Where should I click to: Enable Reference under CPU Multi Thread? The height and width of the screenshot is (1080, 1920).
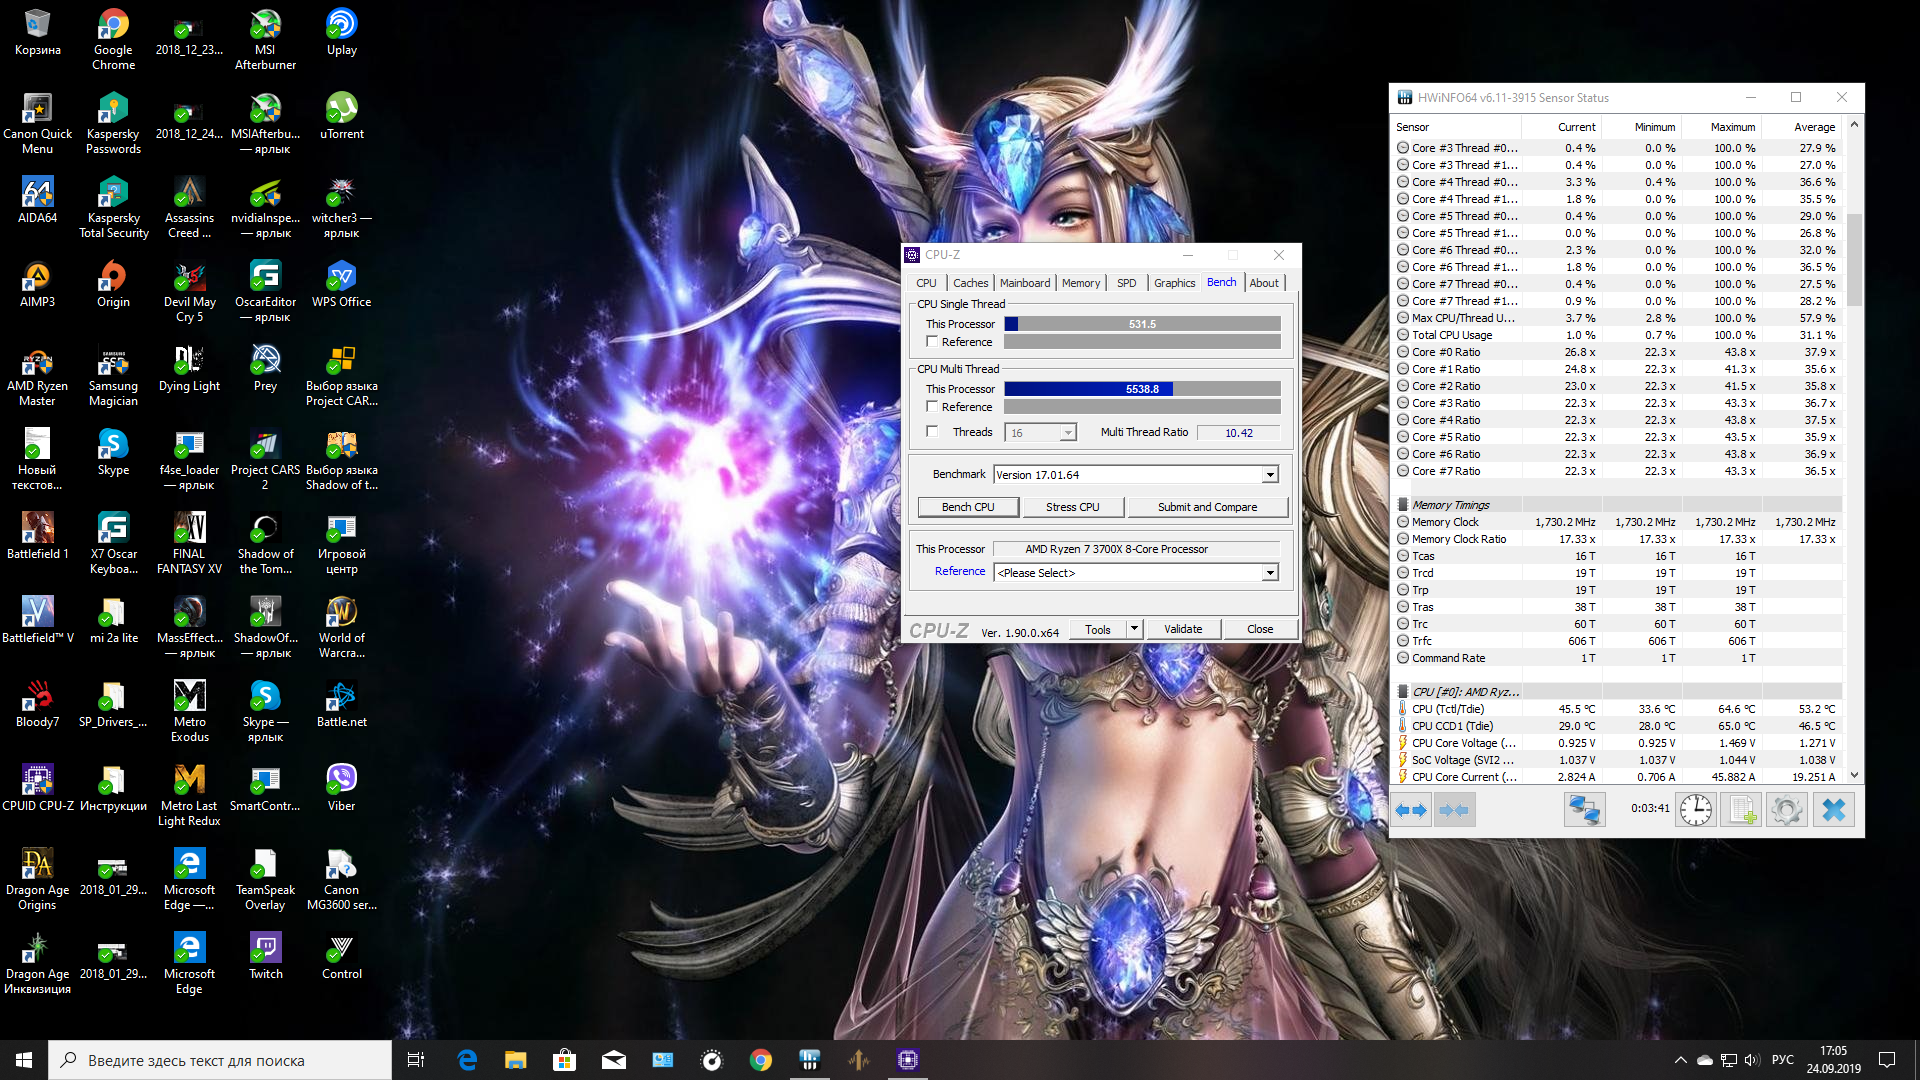(932, 407)
